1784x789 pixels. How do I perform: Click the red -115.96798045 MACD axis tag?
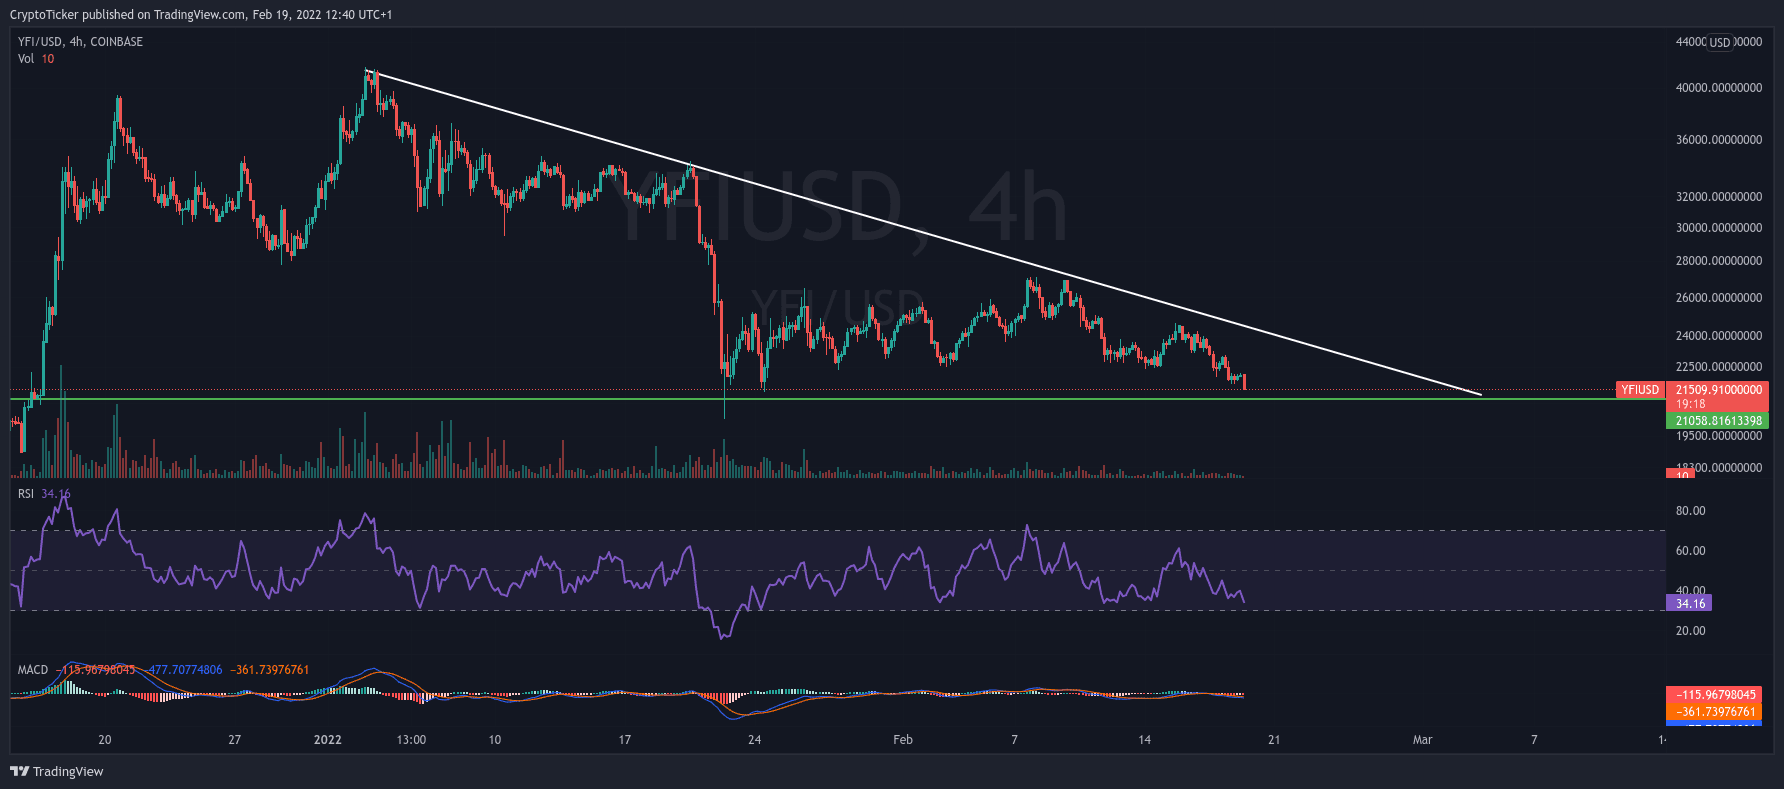point(1716,695)
